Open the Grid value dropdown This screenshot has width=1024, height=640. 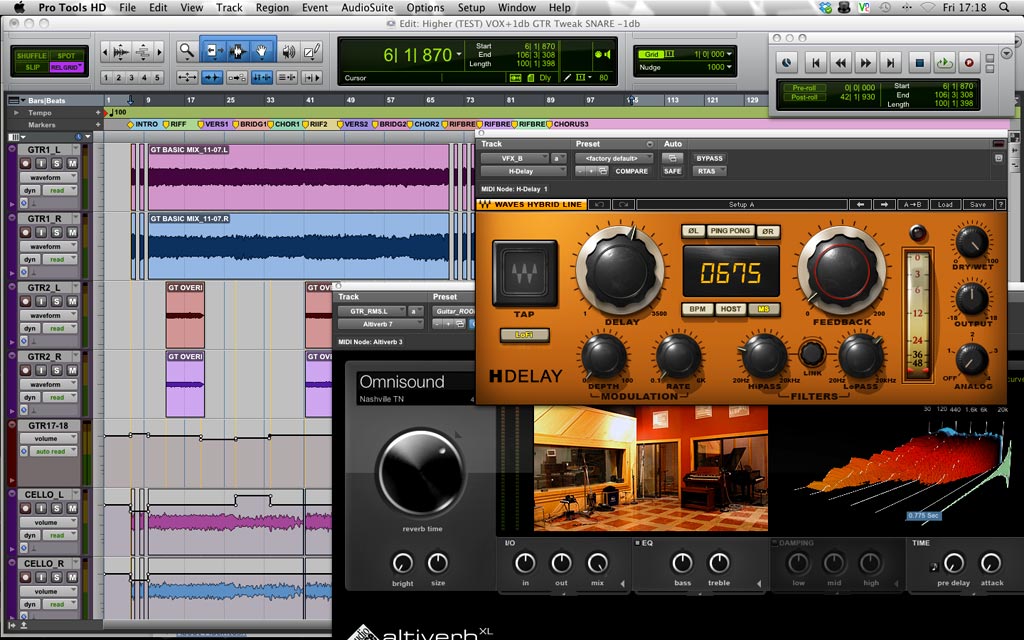[x=705, y=54]
